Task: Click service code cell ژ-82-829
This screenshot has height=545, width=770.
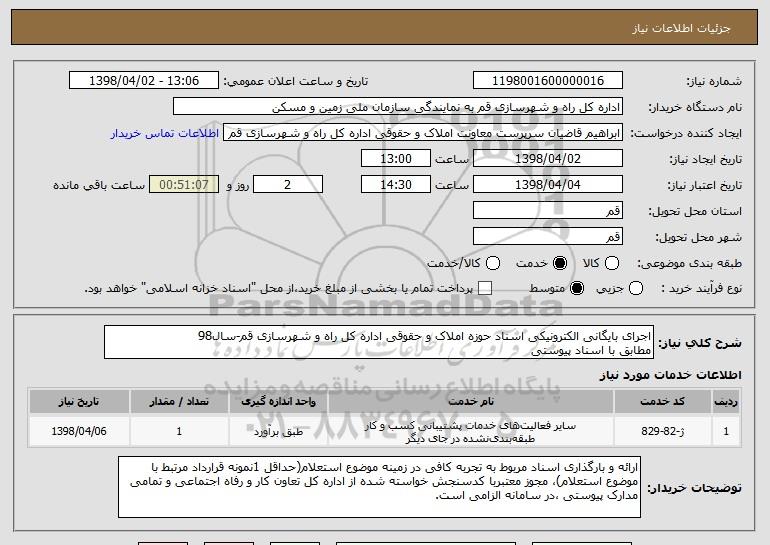Action: [x=662, y=432]
